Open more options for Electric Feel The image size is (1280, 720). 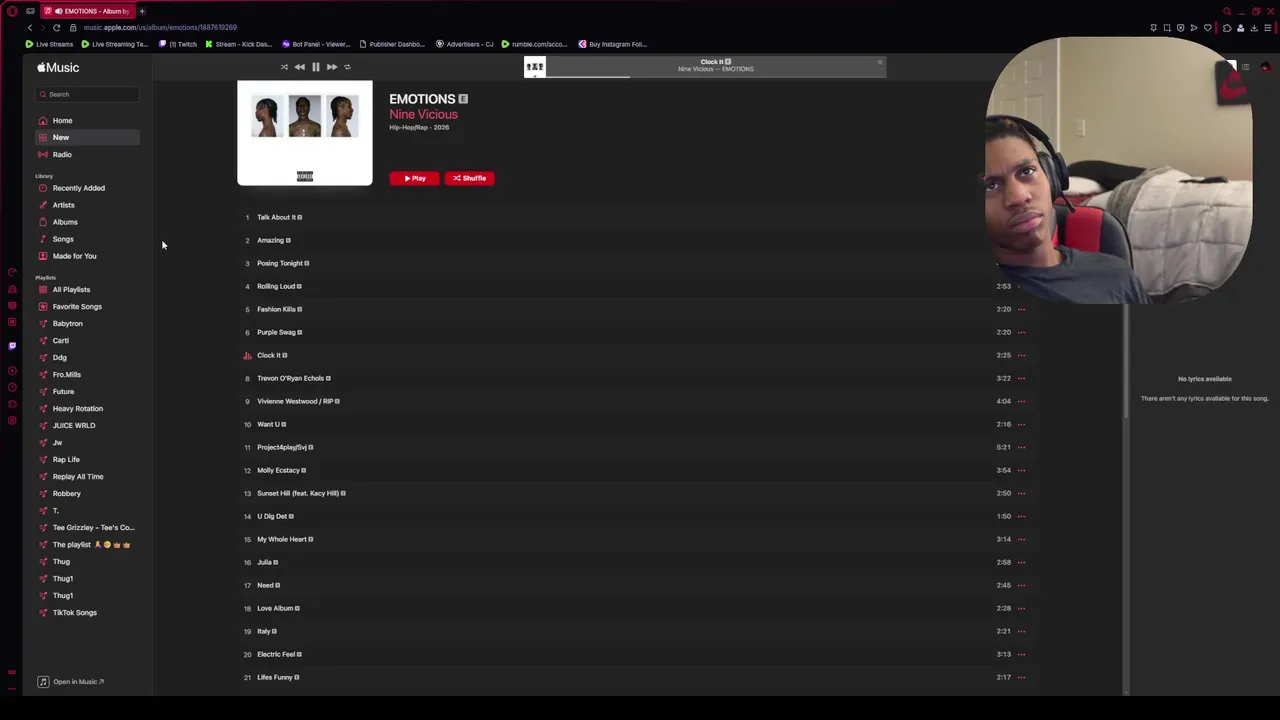[1021, 654]
